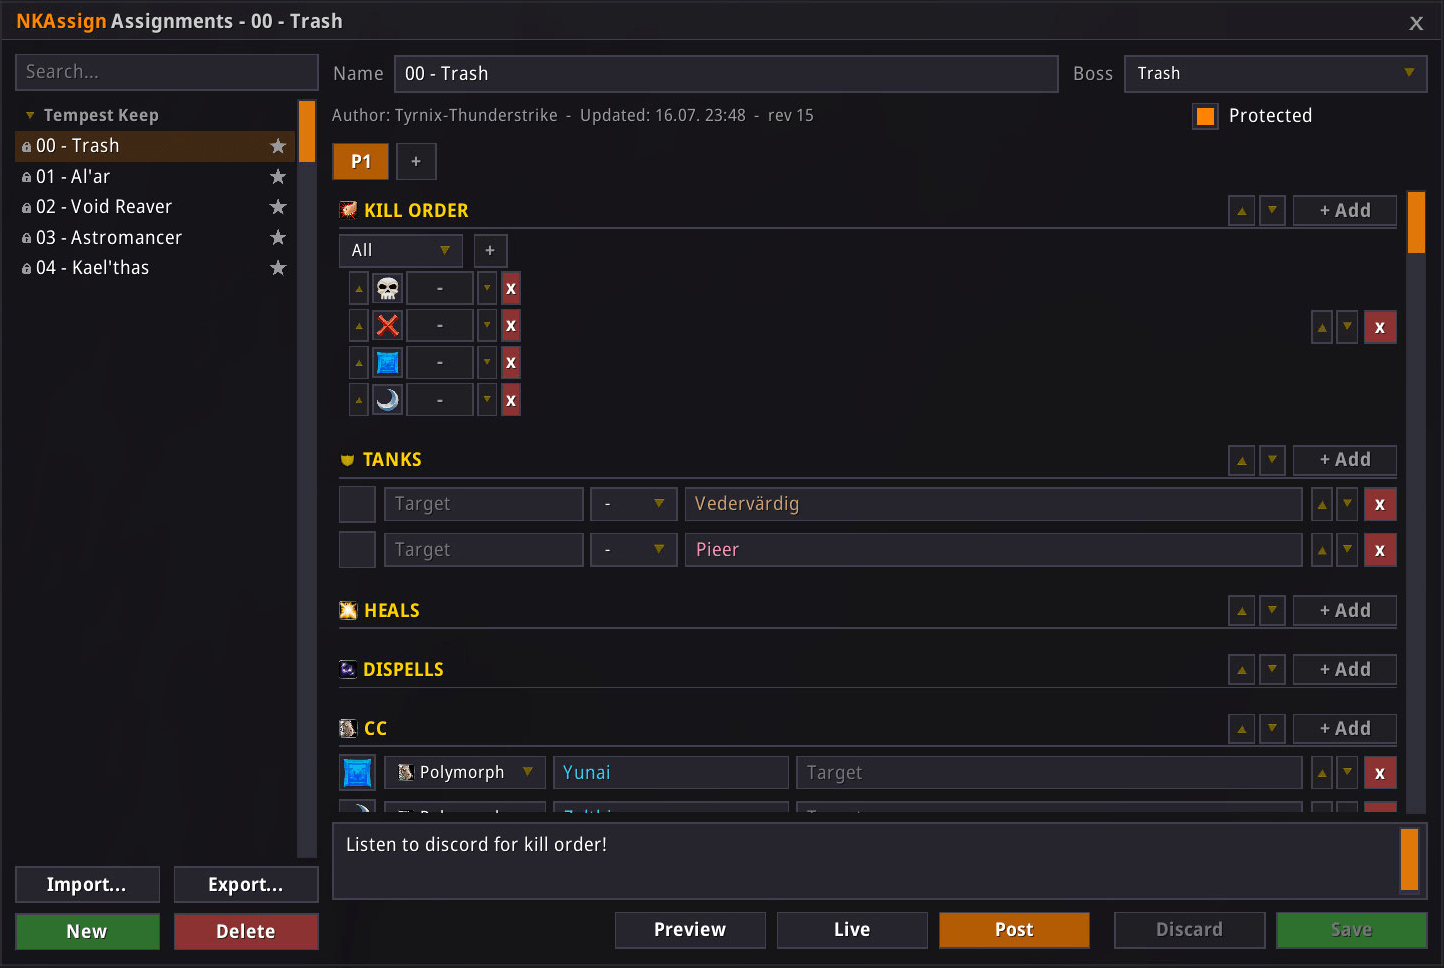This screenshot has height=968, width=1444.
Task: Move KILL ORDER section down
Action: click(x=1272, y=211)
